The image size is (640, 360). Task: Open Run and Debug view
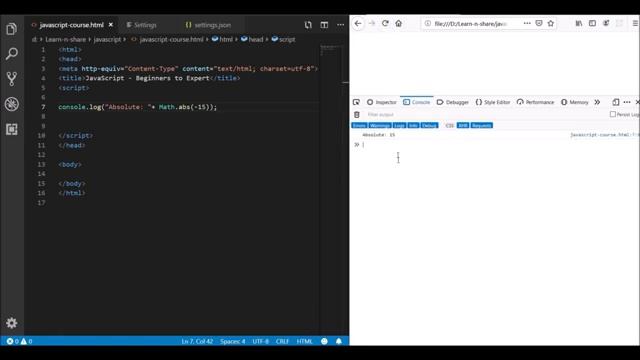(11, 104)
